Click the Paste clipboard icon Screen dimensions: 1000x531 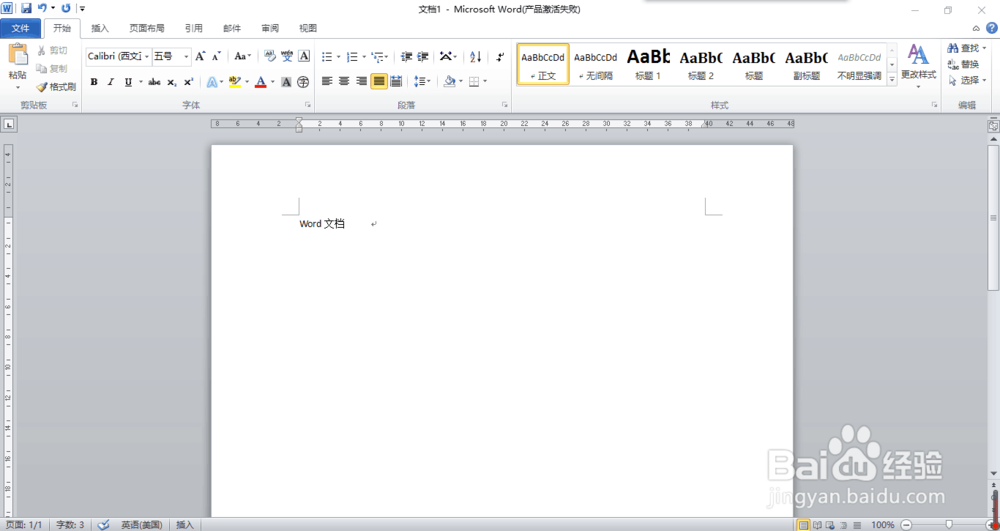(18, 55)
